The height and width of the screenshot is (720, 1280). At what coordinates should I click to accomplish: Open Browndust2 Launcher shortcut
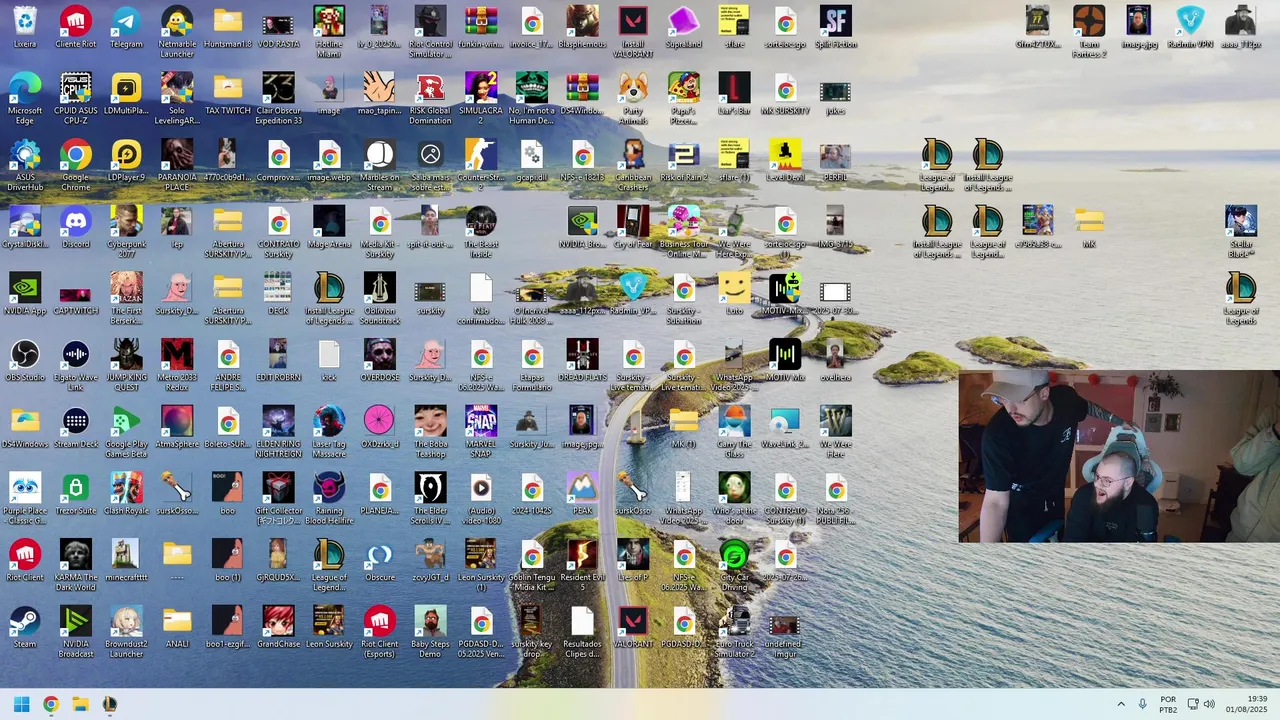(x=126, y=632)
